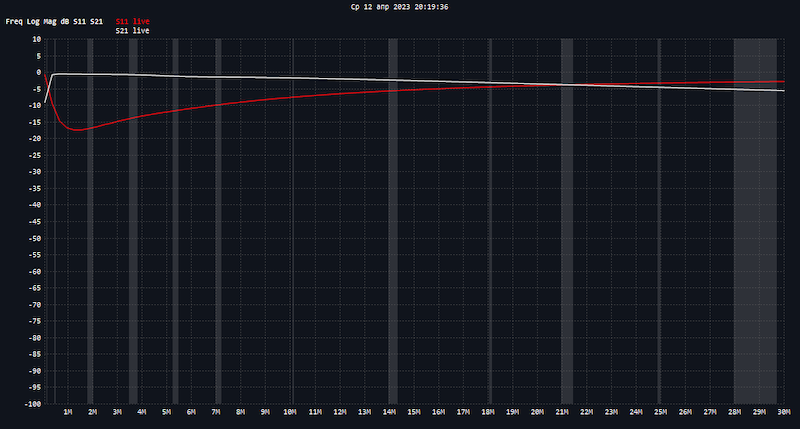Select the shaded band at 21M

point(567,220)
